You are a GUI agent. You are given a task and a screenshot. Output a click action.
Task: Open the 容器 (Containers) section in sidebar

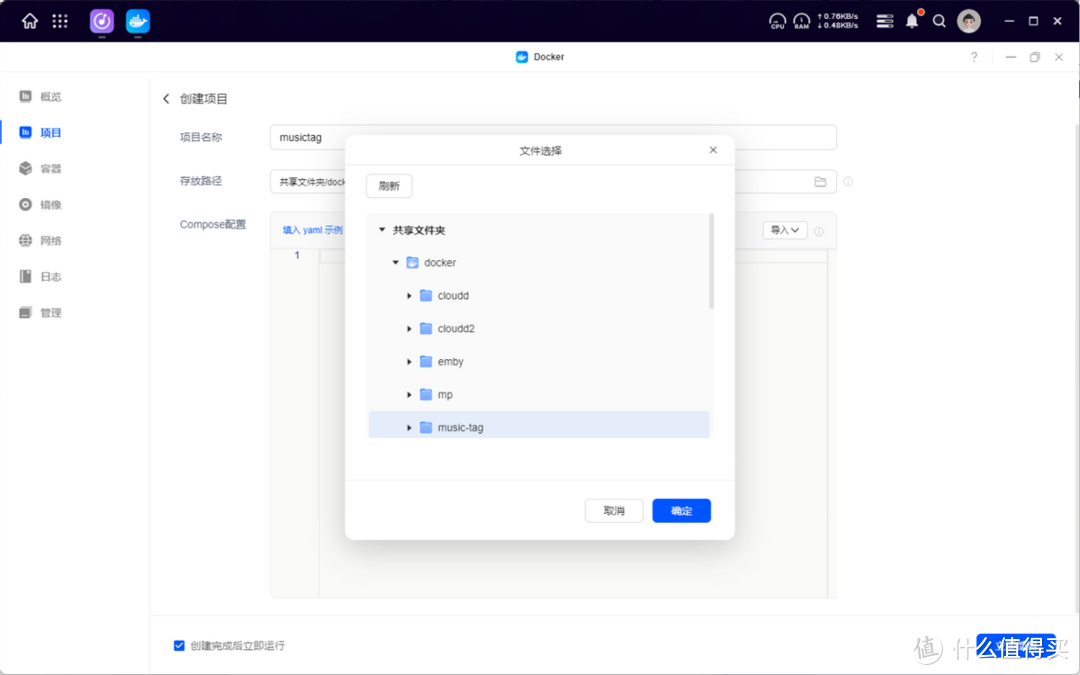coord(49,168)
